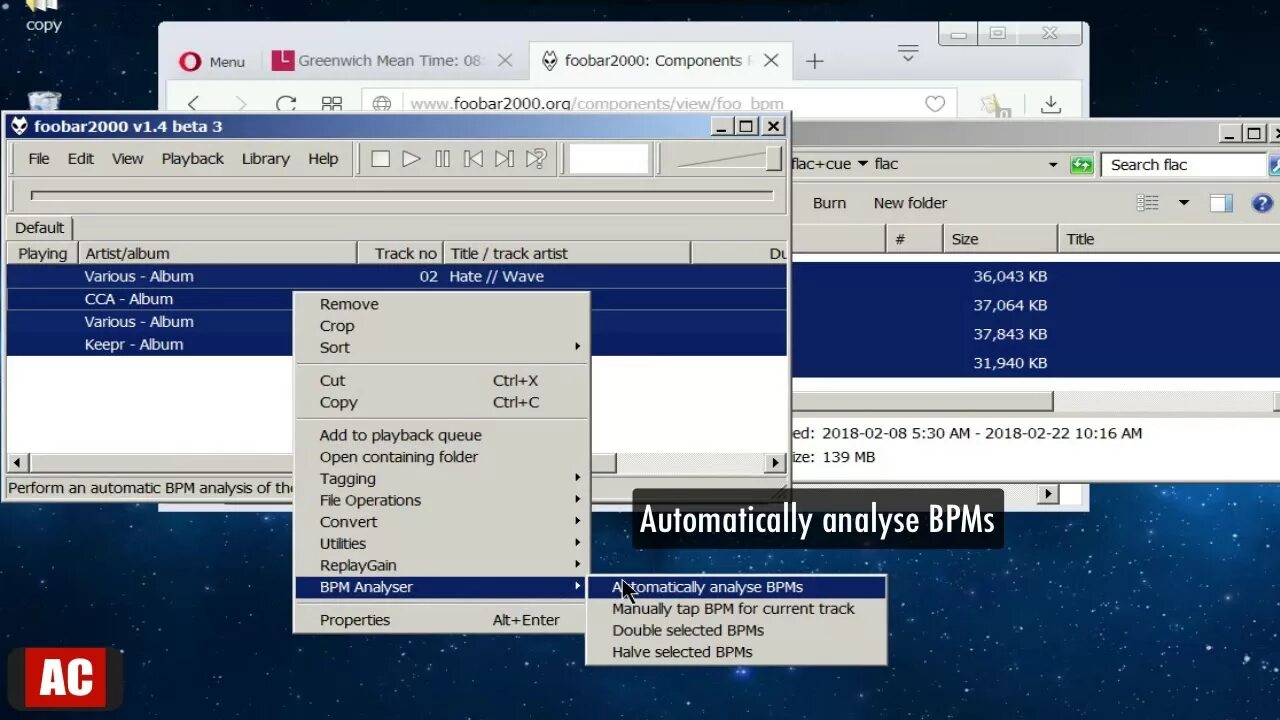
Task: Choose Double selected BPMs
Action: (x=736, y=631)
